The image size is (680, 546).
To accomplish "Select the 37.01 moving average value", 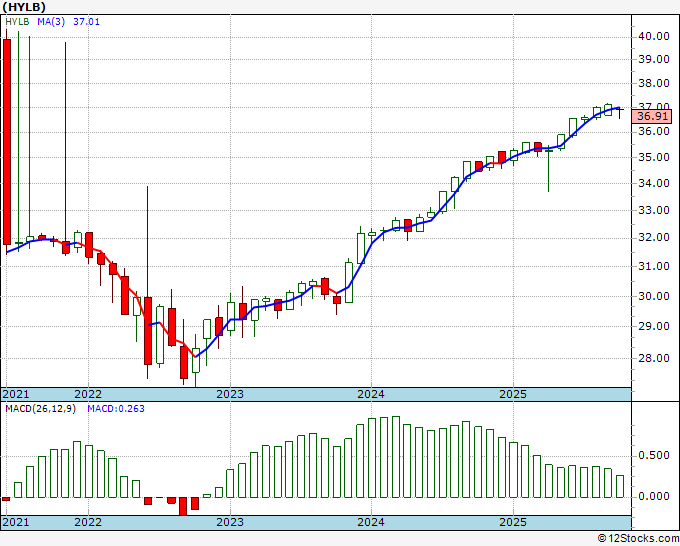I will pos(86,22).
